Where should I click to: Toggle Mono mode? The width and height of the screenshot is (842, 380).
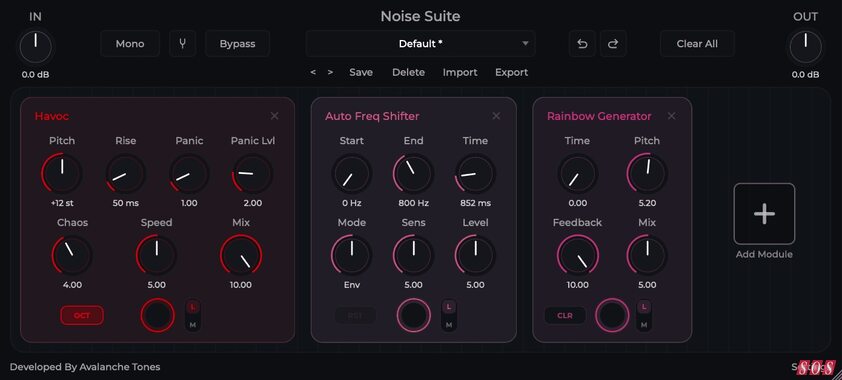130,44
